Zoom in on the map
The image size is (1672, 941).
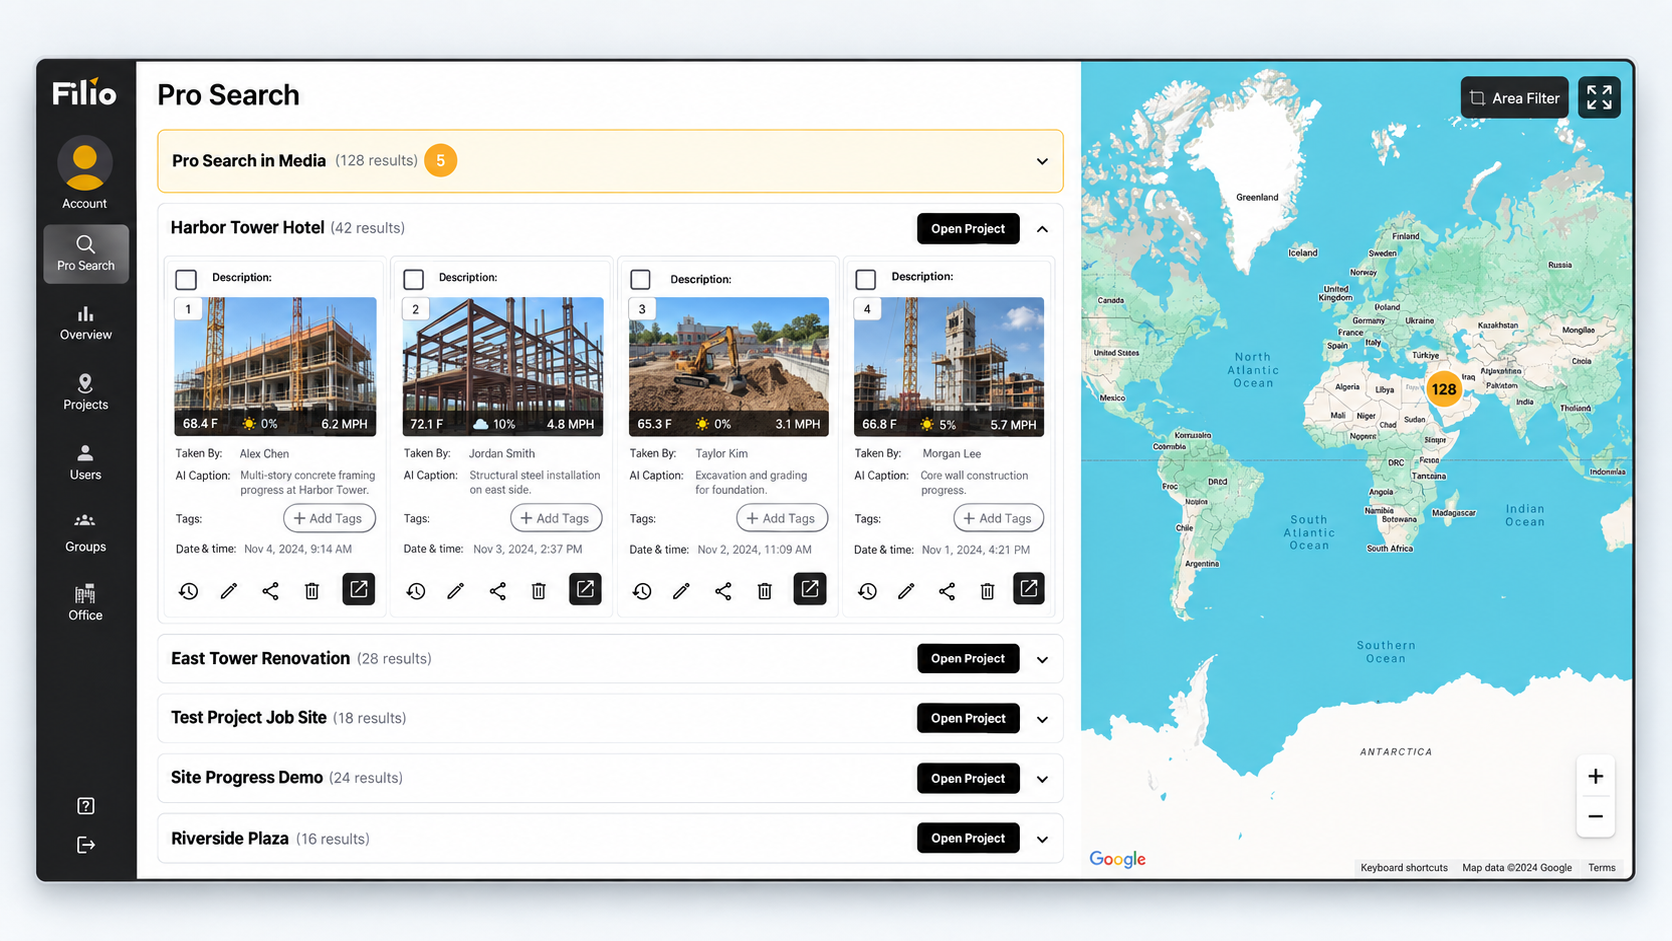pyautogui.click(x=1595, y=776)
